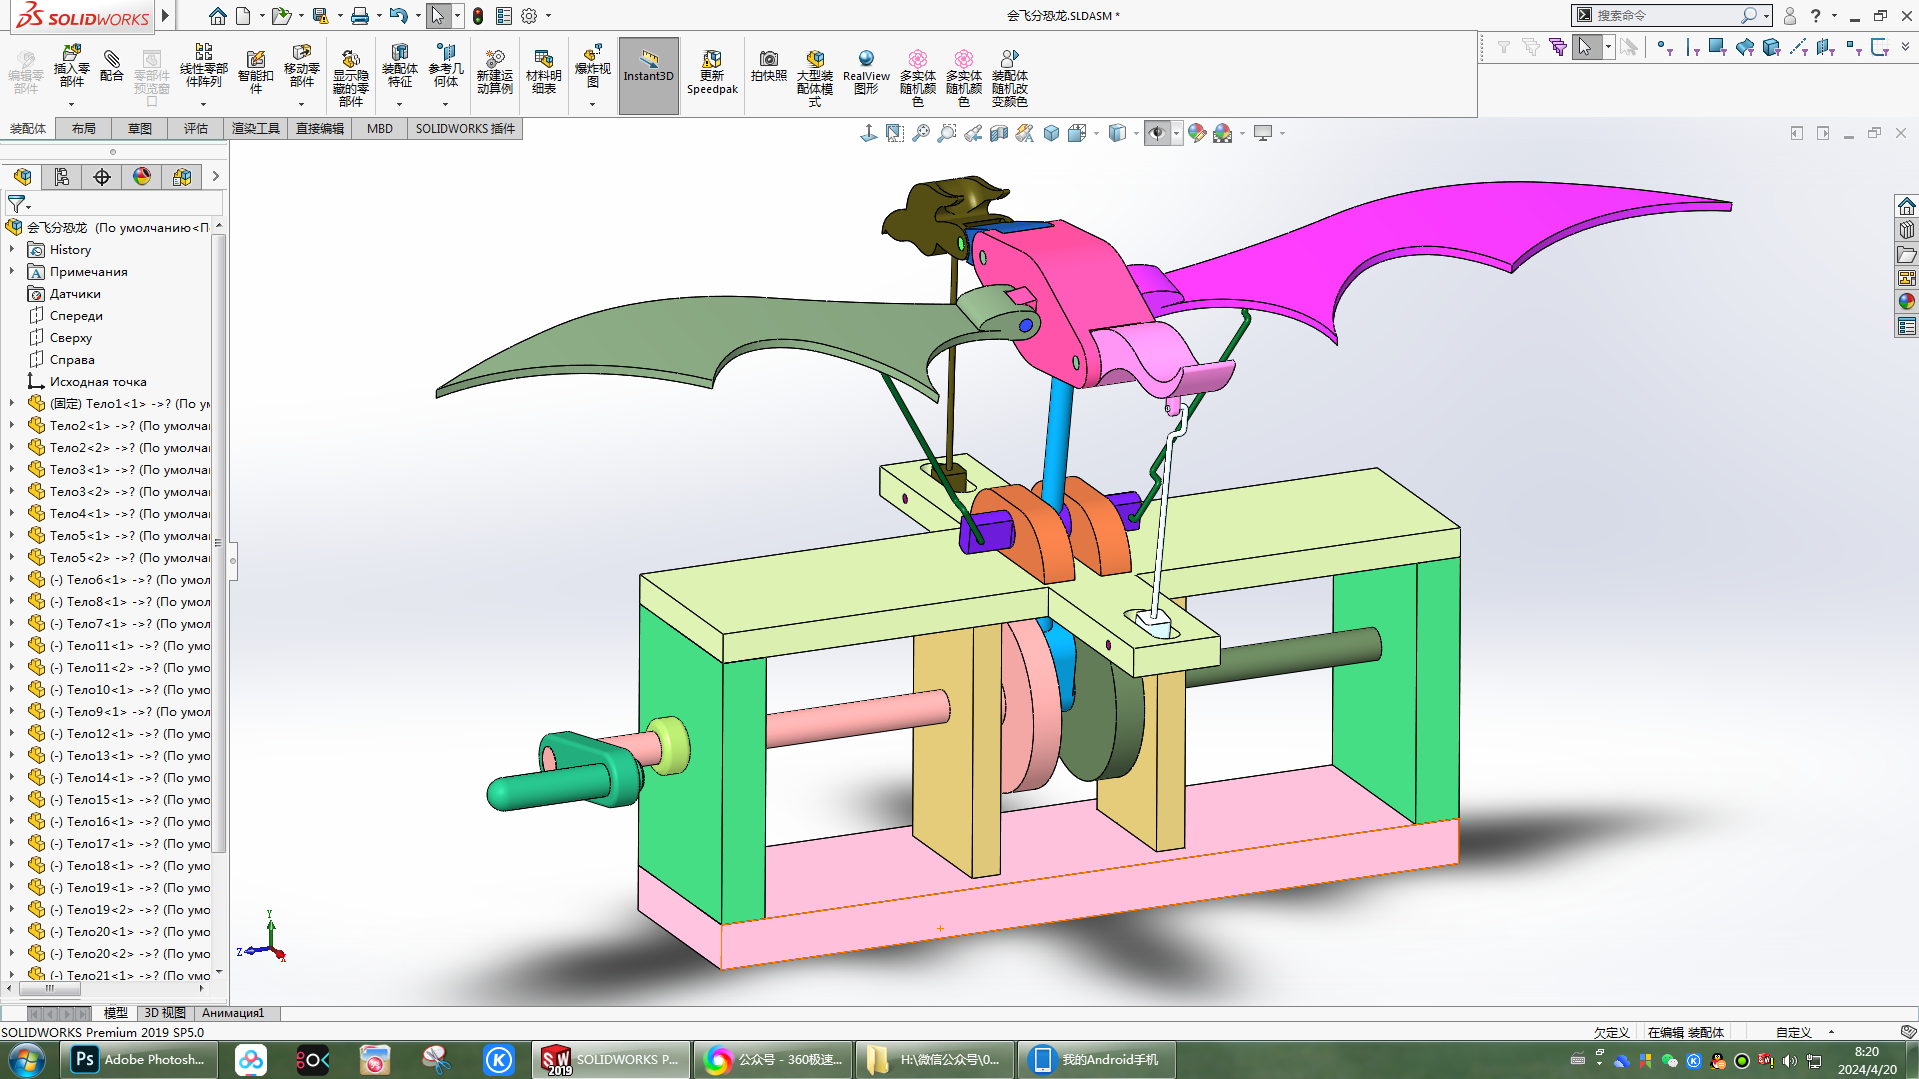This screenshot has height=1079, width=1919.
Task: Click the Section View icon
Action: tap(998, 133)
